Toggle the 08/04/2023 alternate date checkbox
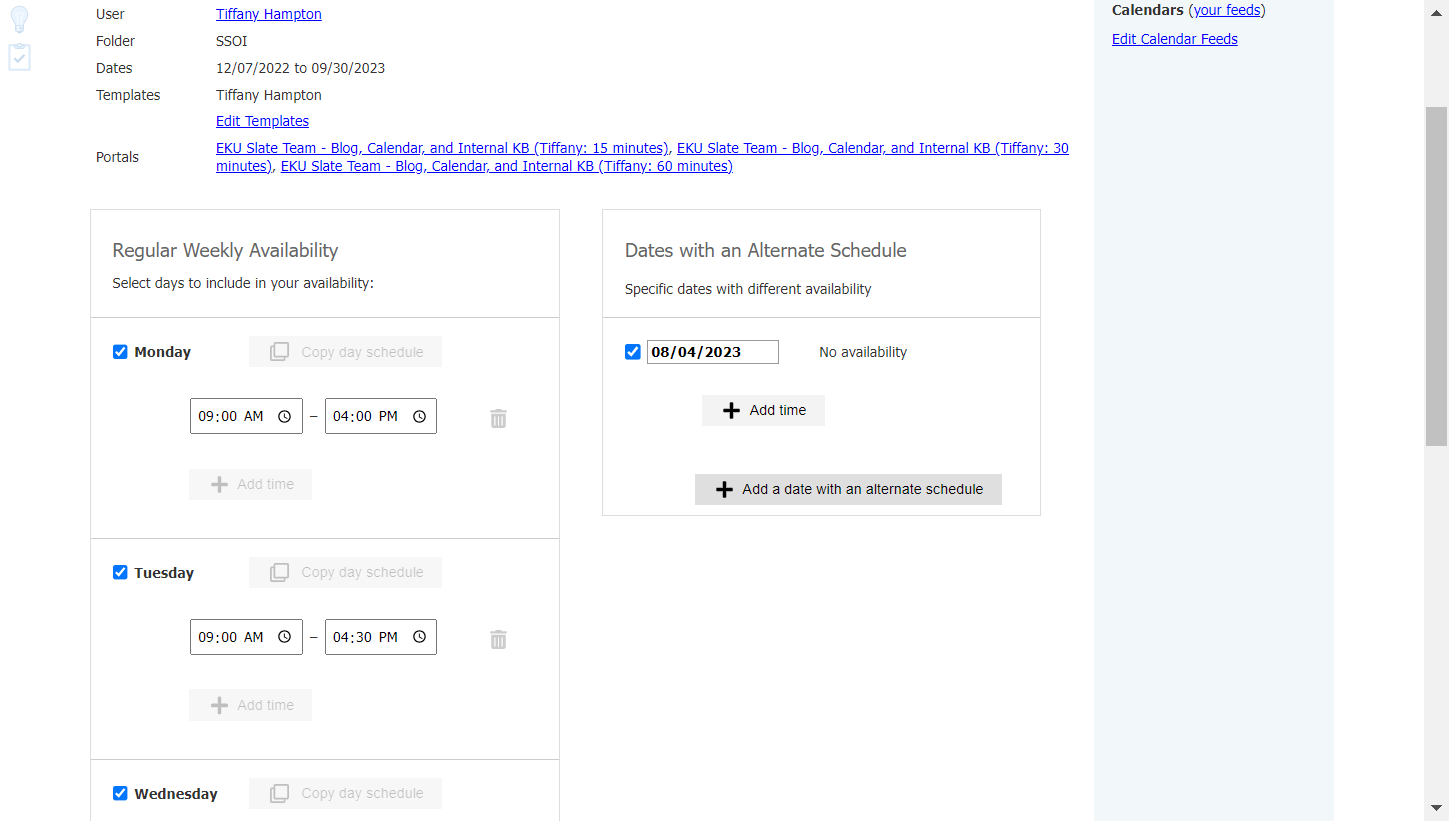The image size is (1449, 821). (632, 352)
